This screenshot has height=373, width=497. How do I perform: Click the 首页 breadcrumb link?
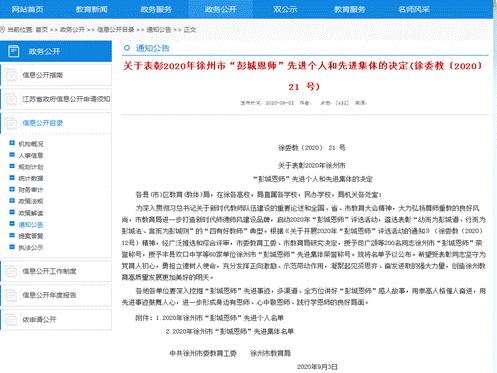[41, 30]
